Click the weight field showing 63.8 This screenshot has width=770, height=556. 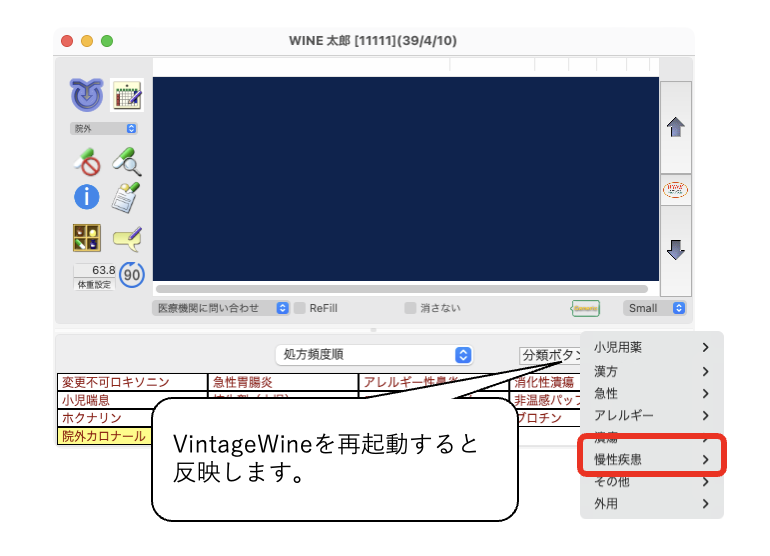tap(95, 270)
